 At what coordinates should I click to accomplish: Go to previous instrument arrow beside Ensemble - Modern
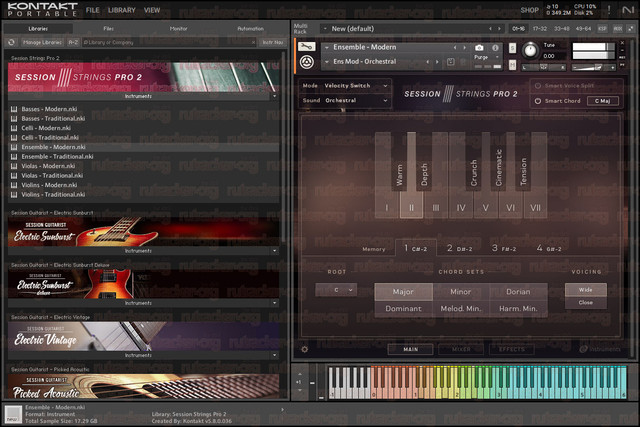click(455, 48)
